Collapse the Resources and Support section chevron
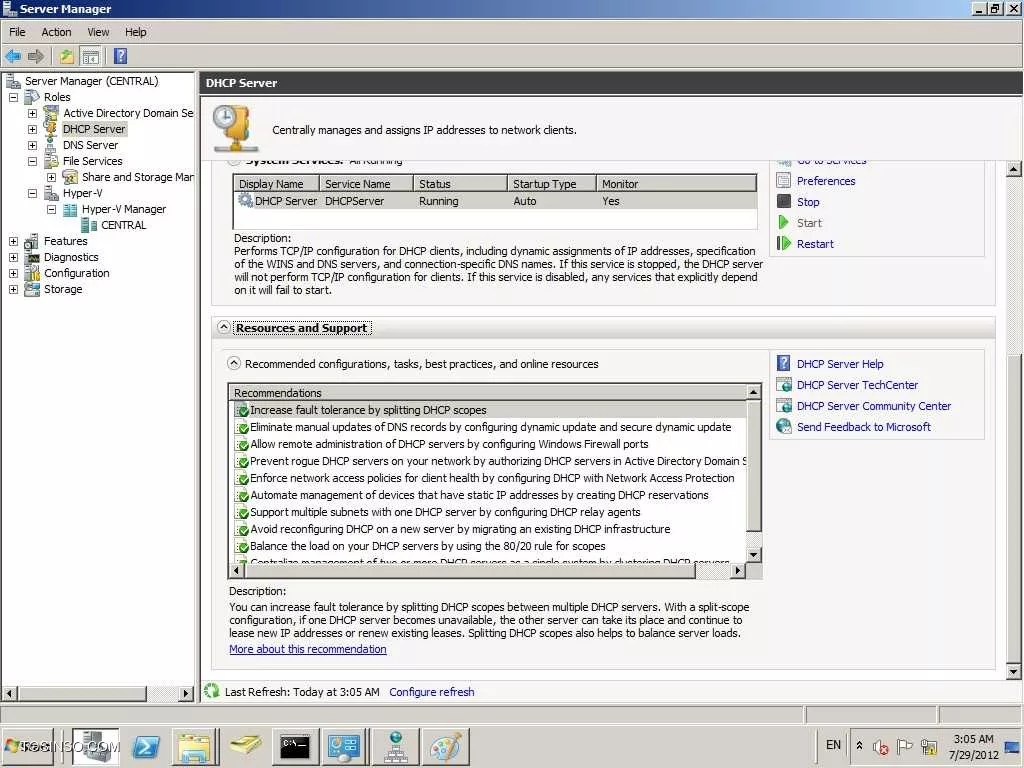This screenshot has height=768, width=1024. (x=223, y=327)
